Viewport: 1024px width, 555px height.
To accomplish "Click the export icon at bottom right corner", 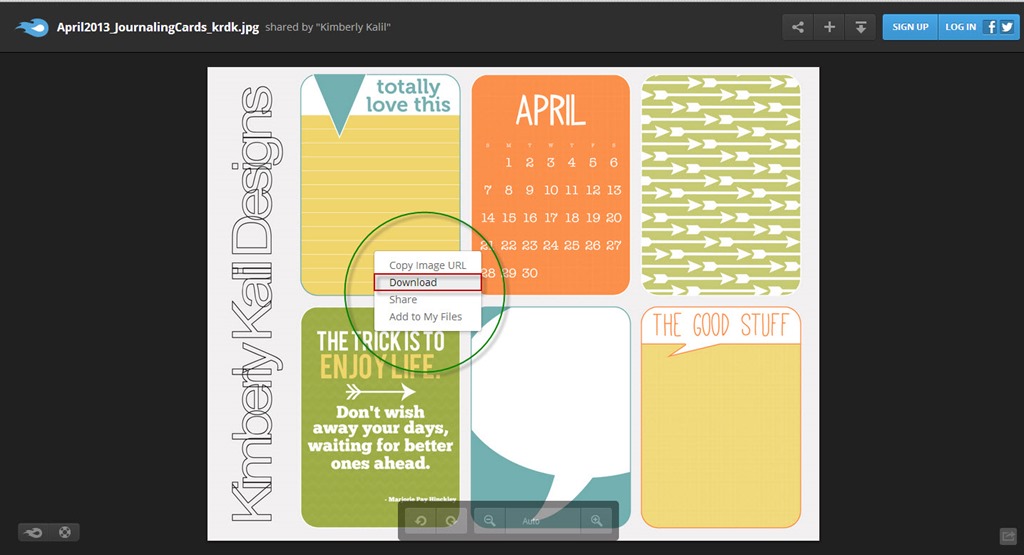I will point(1008,536).
